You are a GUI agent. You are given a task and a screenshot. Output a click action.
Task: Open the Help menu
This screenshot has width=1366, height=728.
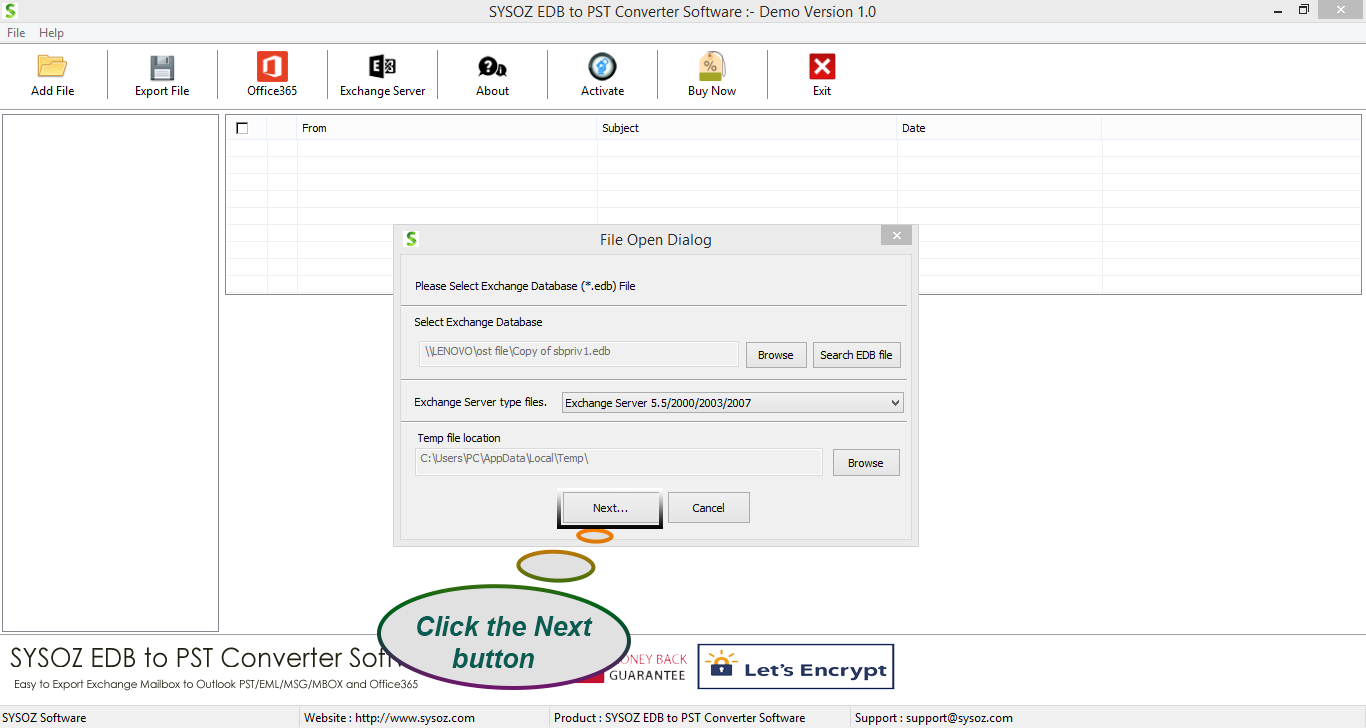click(x=51, y=33)
